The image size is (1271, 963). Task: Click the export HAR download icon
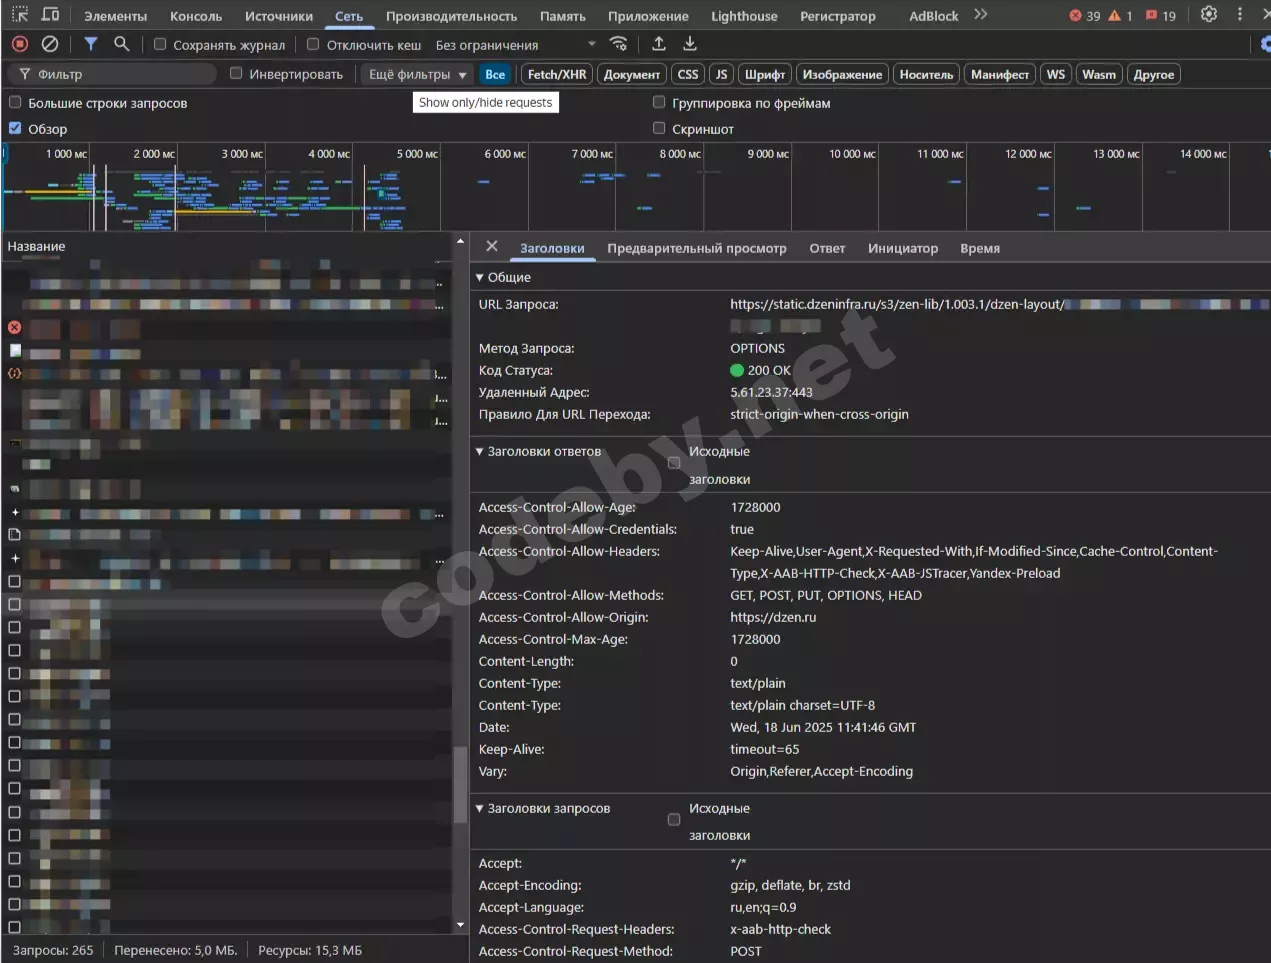coord(690,44)
